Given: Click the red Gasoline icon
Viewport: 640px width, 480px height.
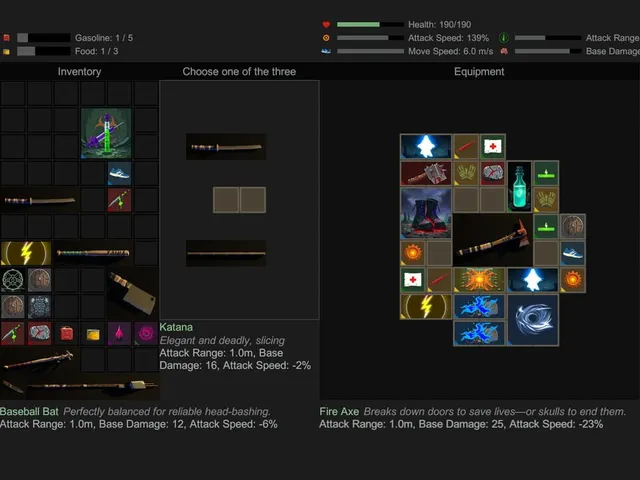Looking at the screenshot, I should pos(6,38).
